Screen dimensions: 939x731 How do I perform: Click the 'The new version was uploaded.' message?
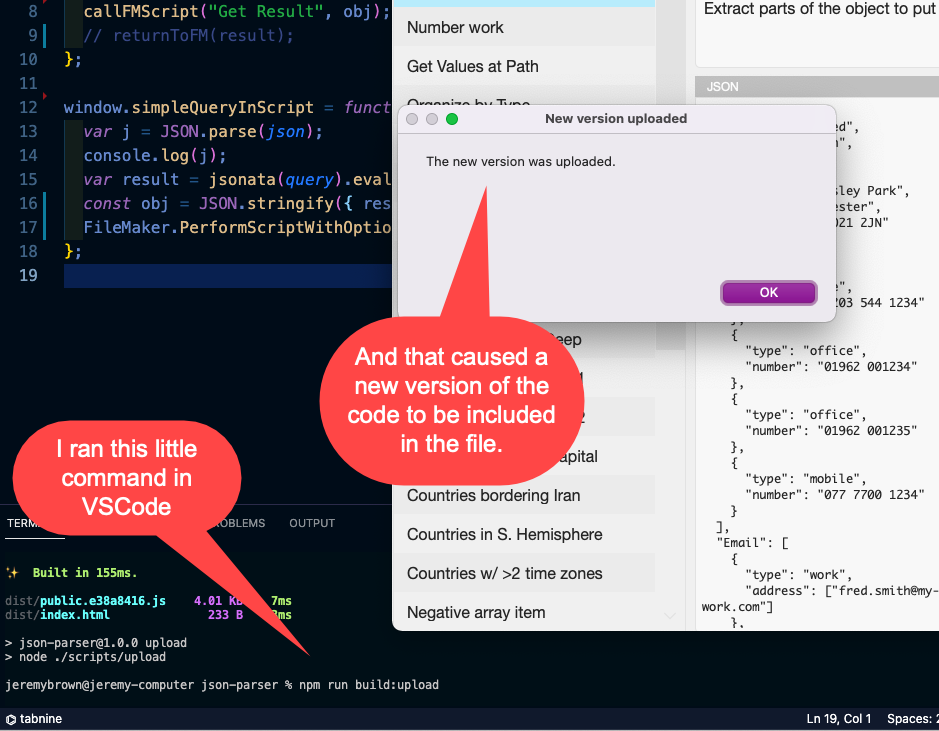520,162
